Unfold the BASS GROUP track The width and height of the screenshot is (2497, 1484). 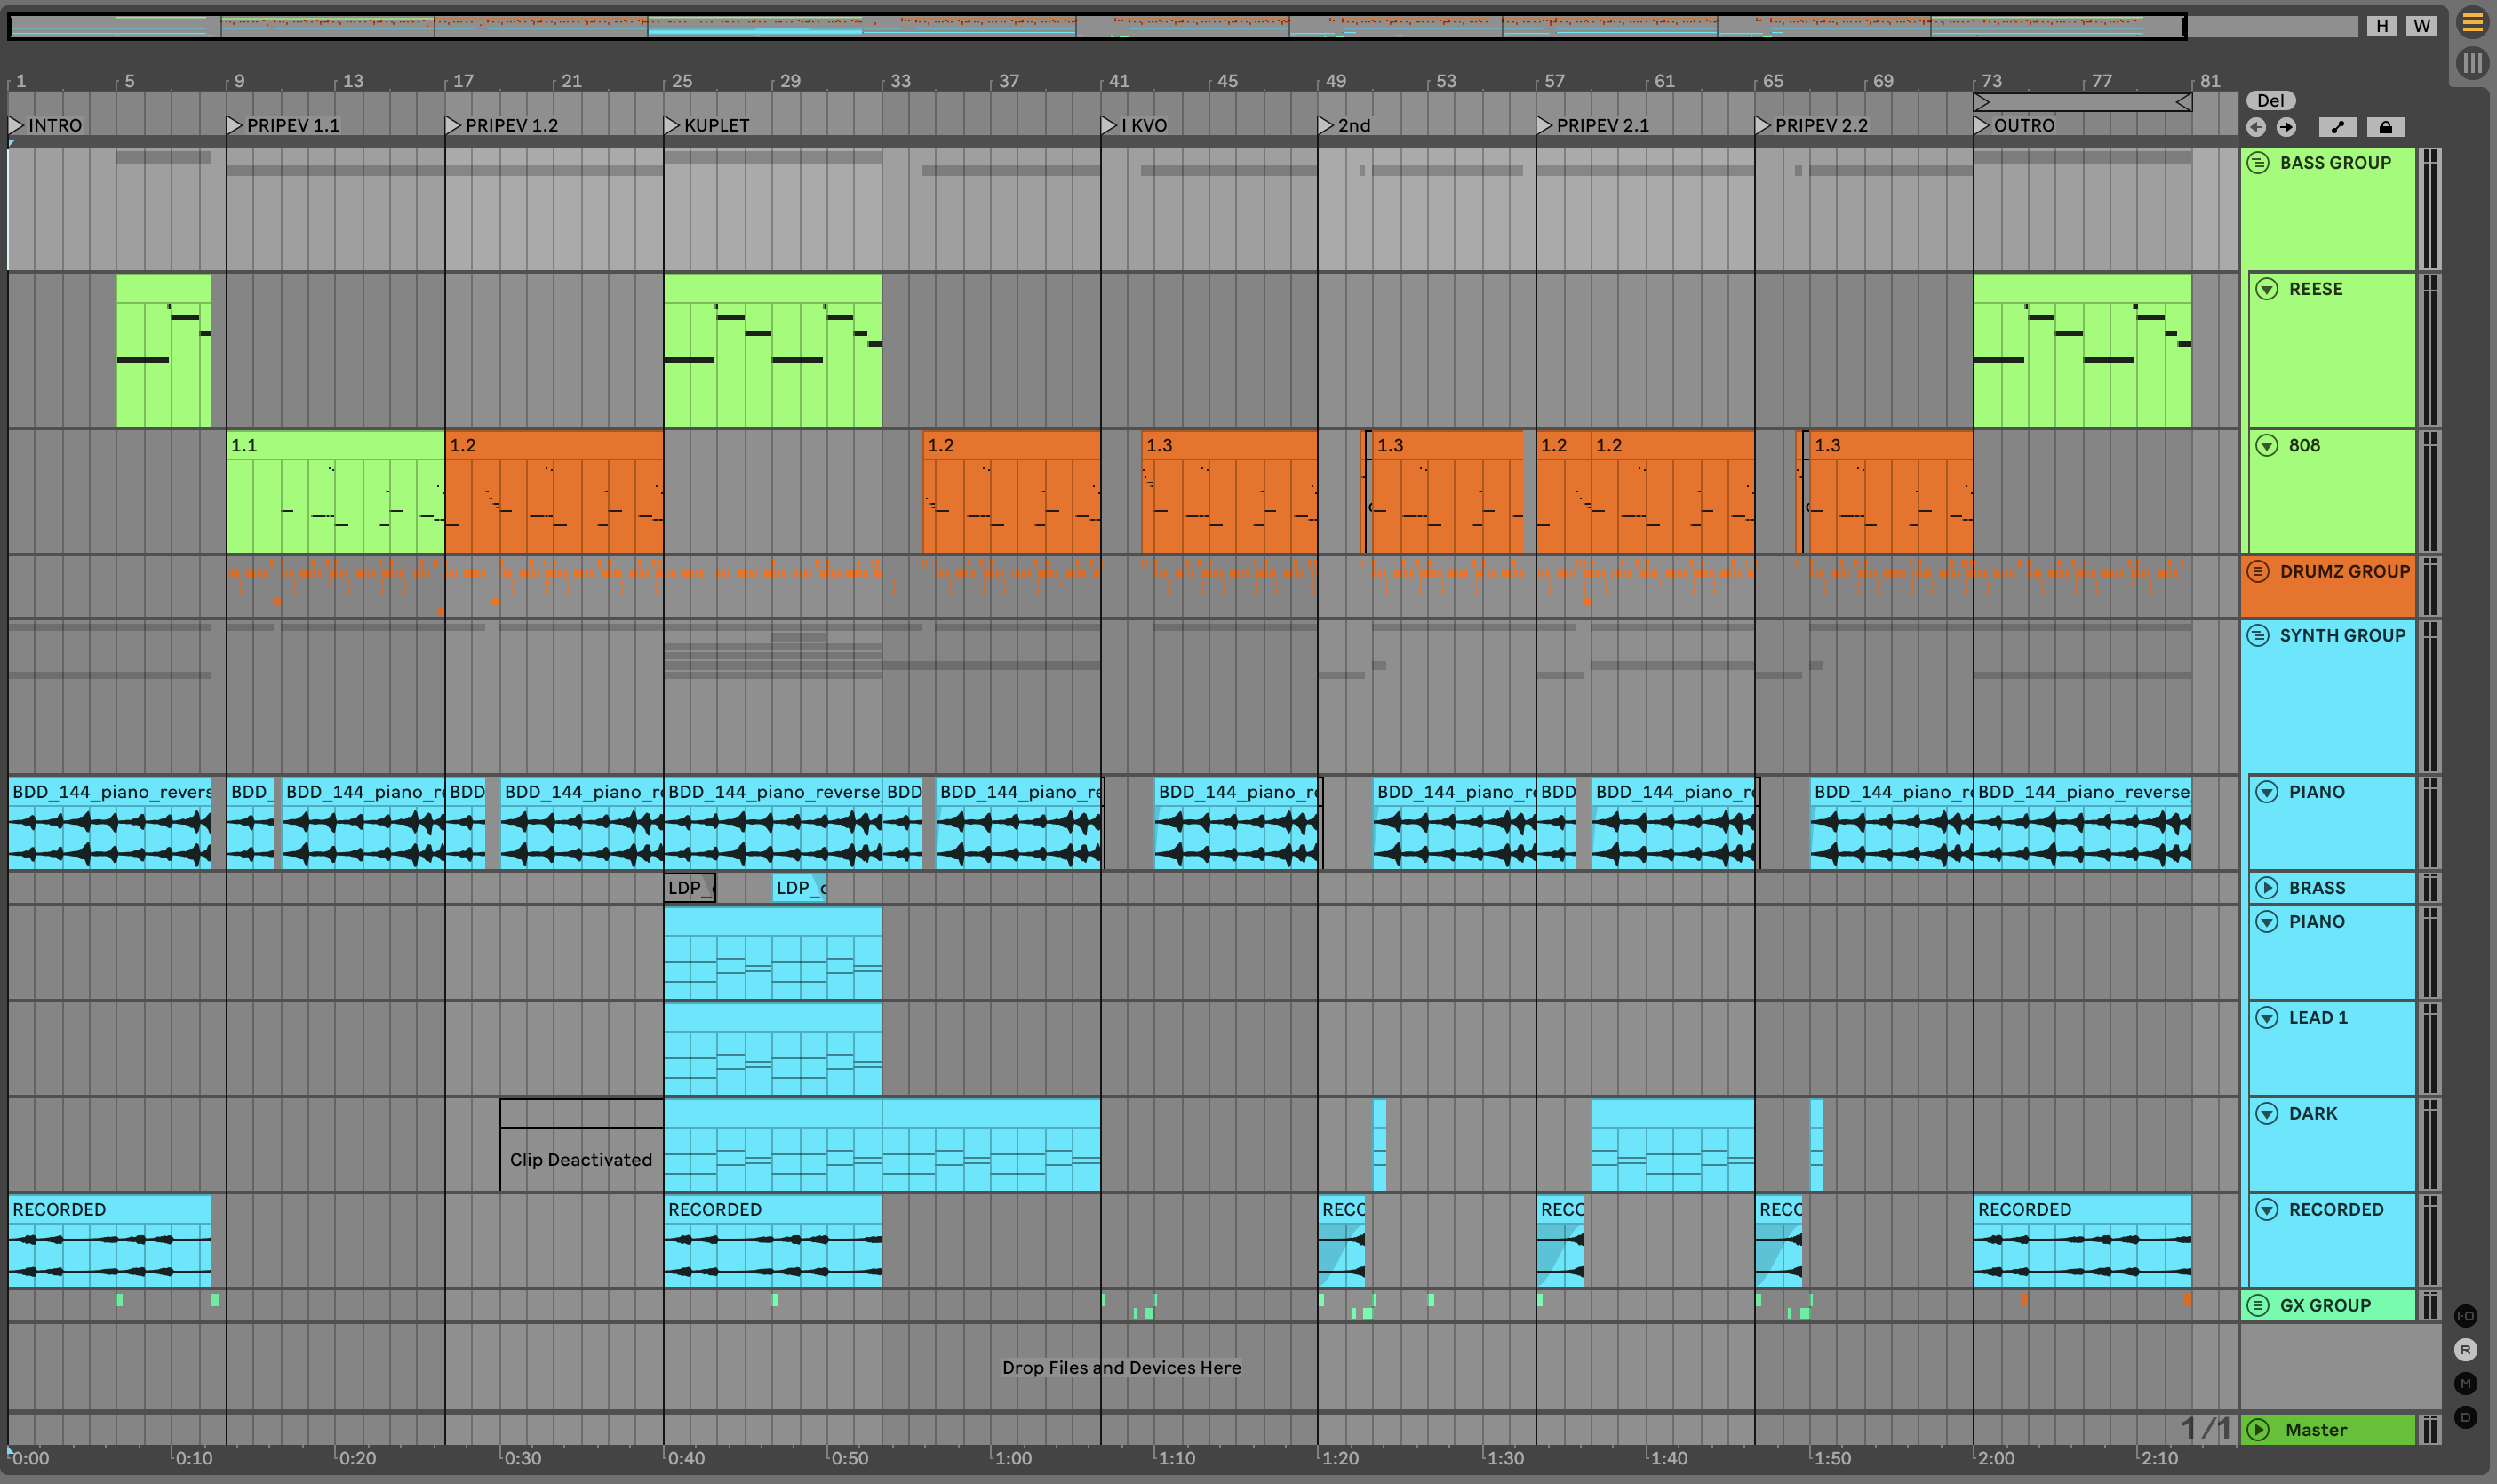click(2258, 163)
